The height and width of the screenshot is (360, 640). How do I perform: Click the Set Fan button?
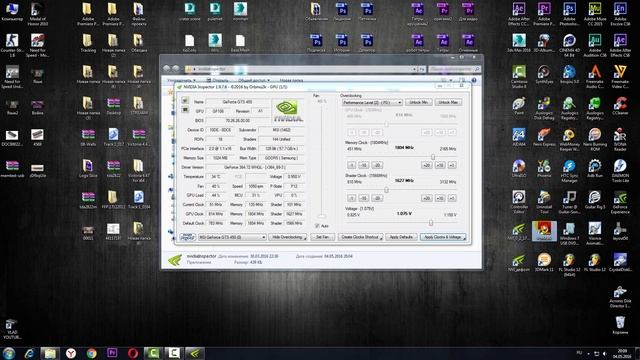[x=322, y=237]
